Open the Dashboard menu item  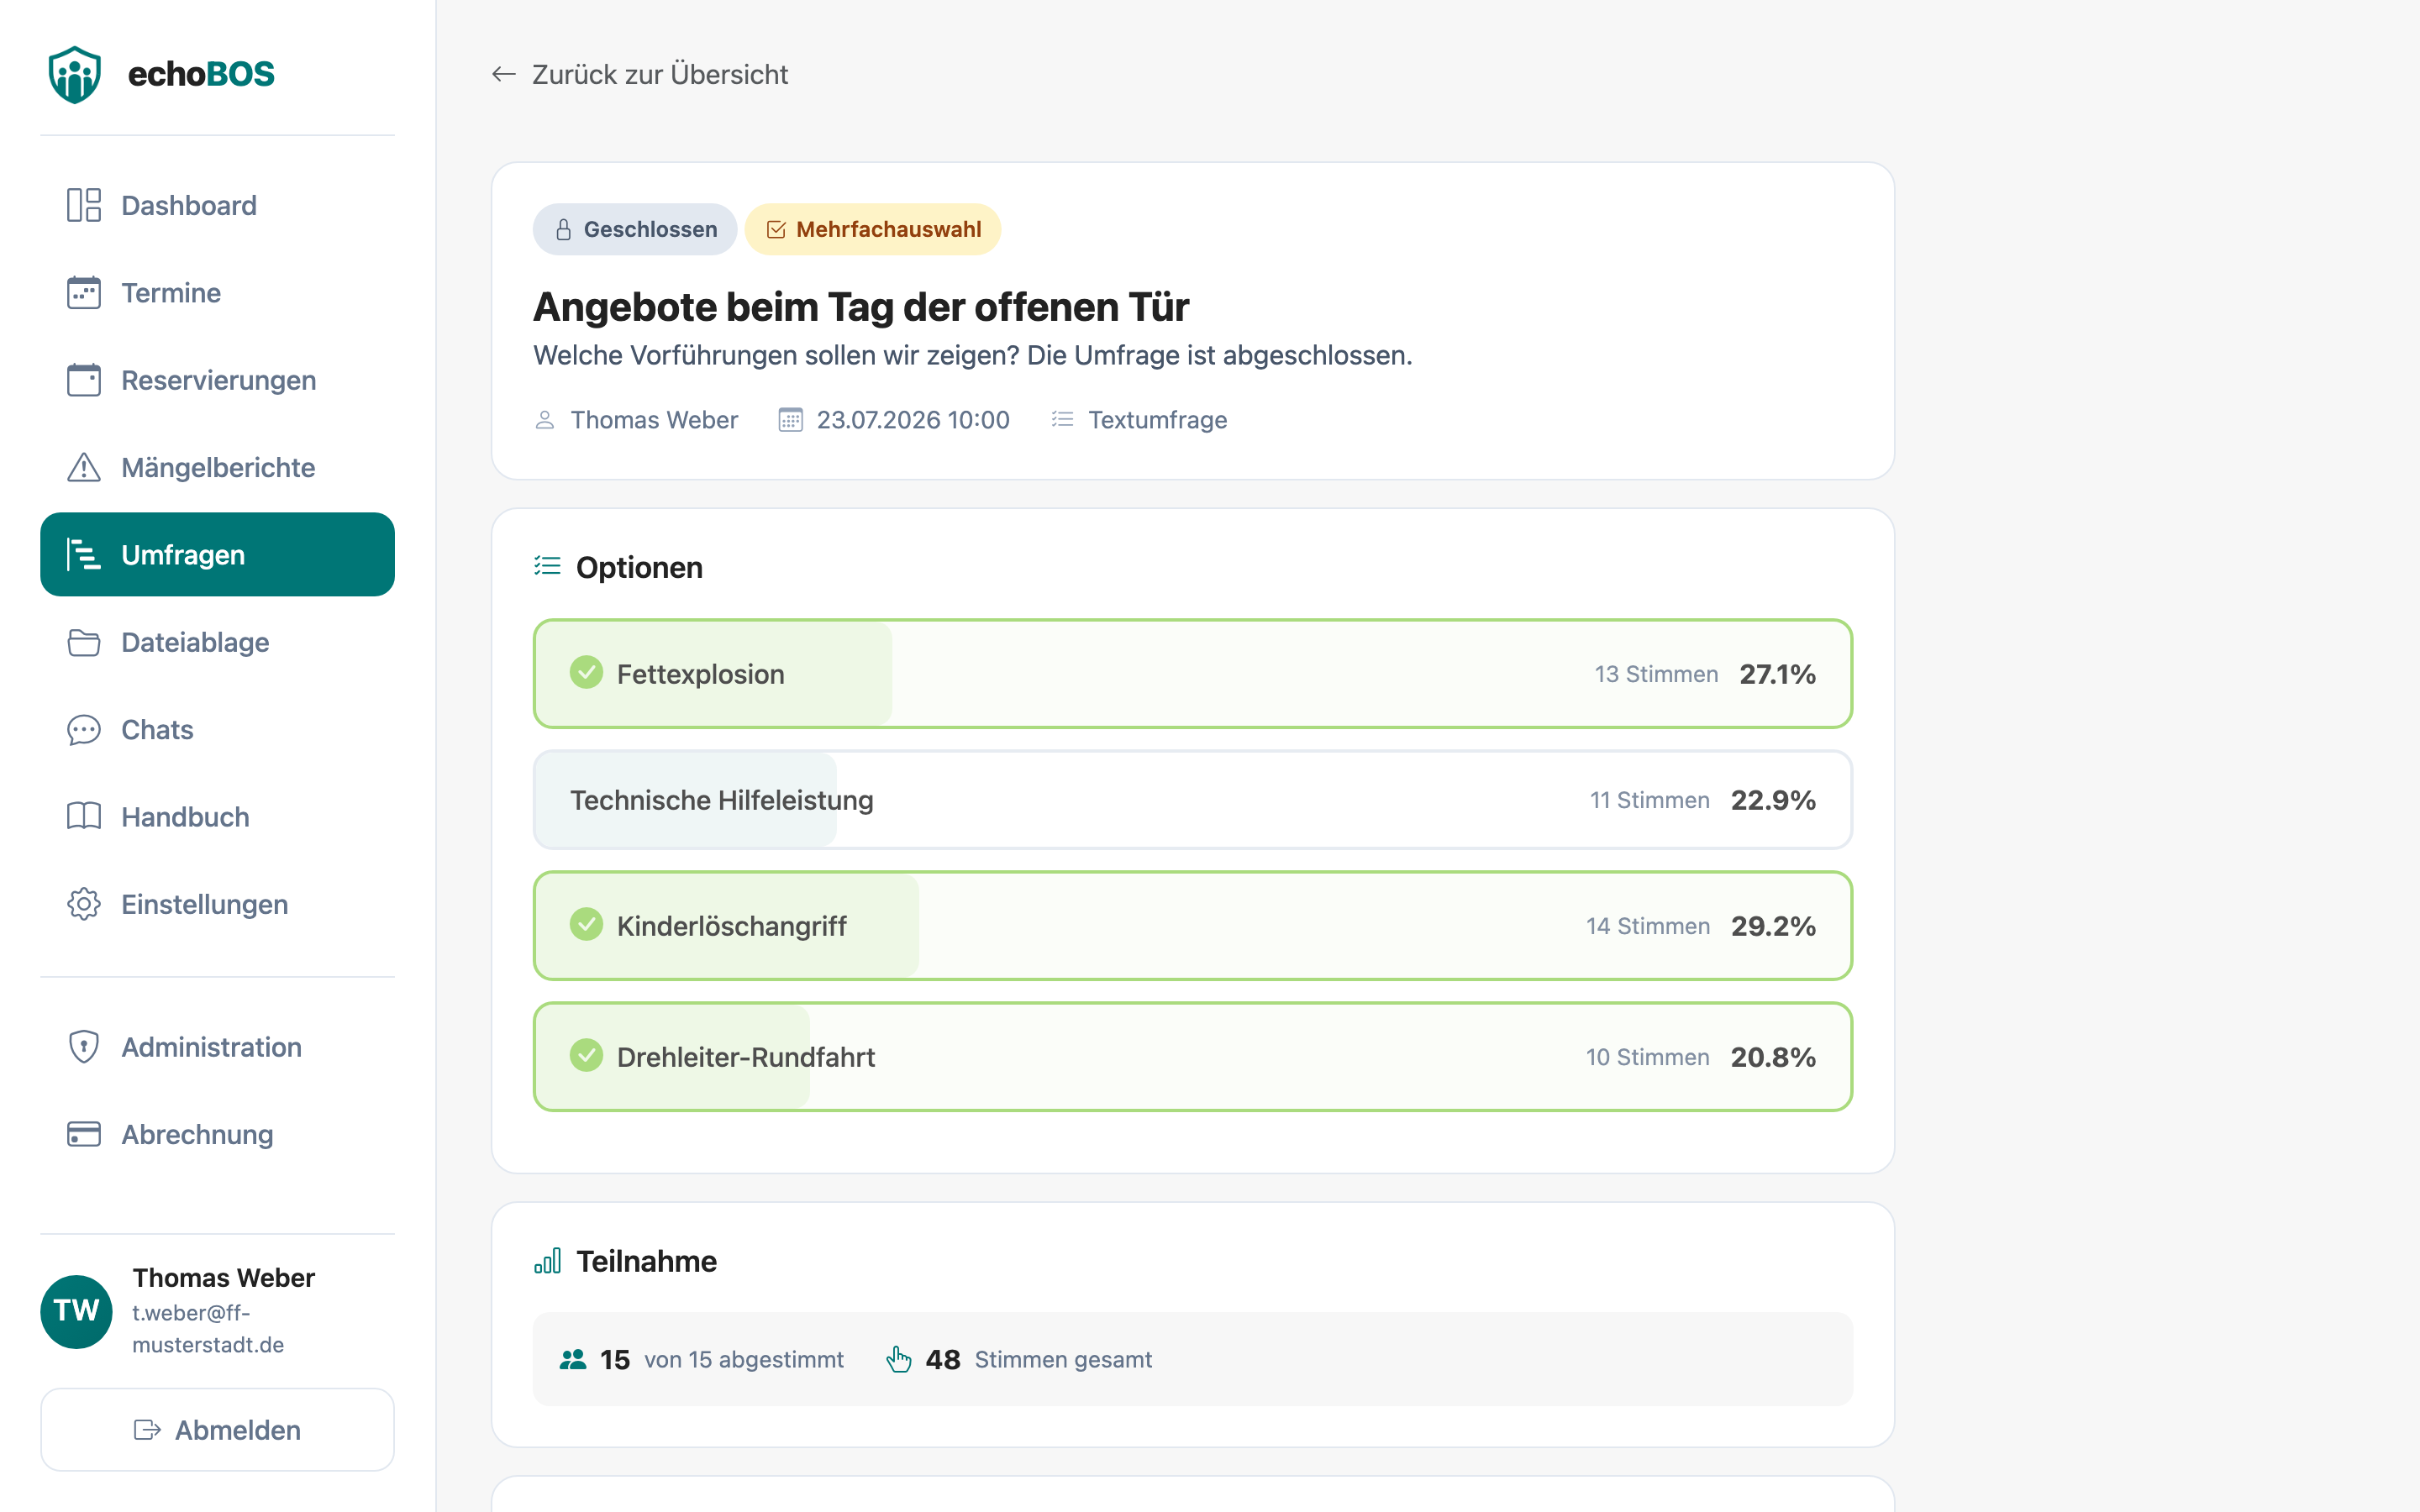(217, 205)
